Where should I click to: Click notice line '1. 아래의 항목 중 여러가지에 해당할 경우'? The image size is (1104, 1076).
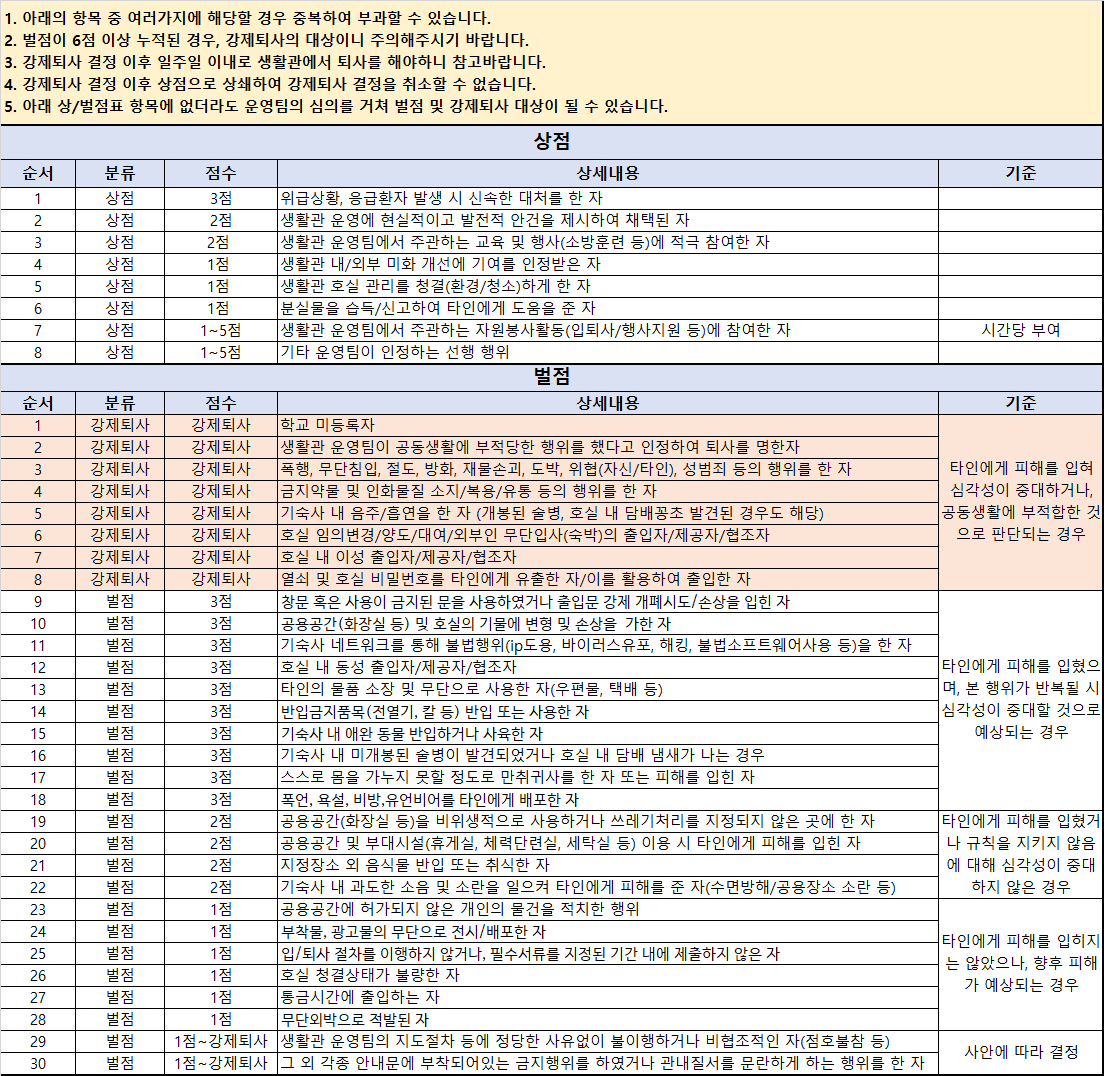[x=247, y=18]
